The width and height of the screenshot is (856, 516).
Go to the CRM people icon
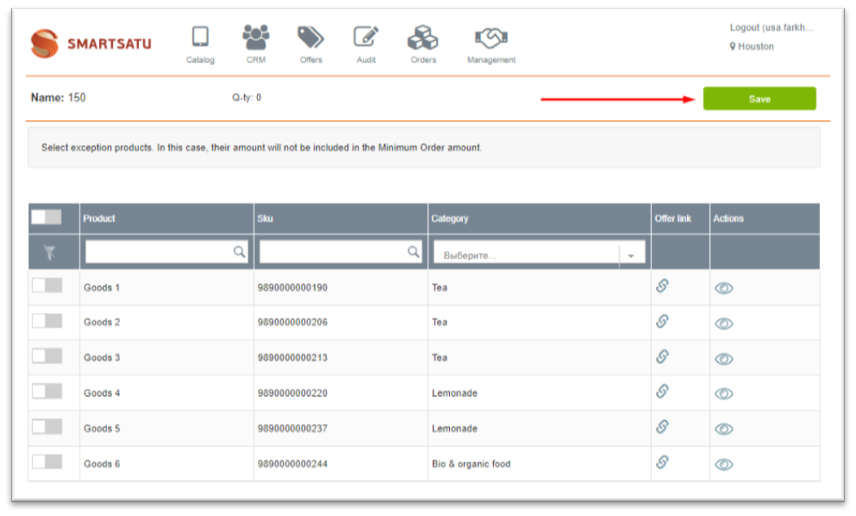[x=256, y=38]
